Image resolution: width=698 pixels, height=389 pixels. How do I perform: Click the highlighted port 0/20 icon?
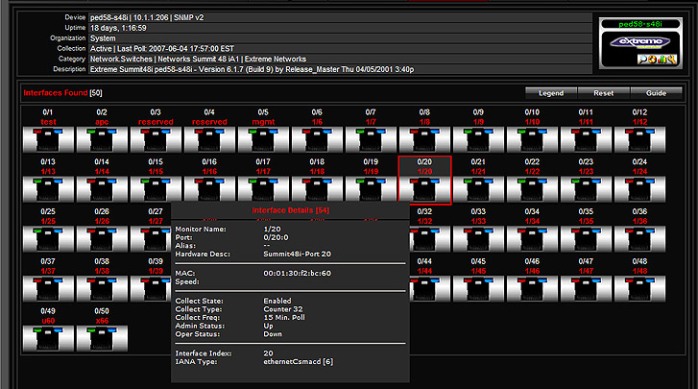tap(425, 190)
